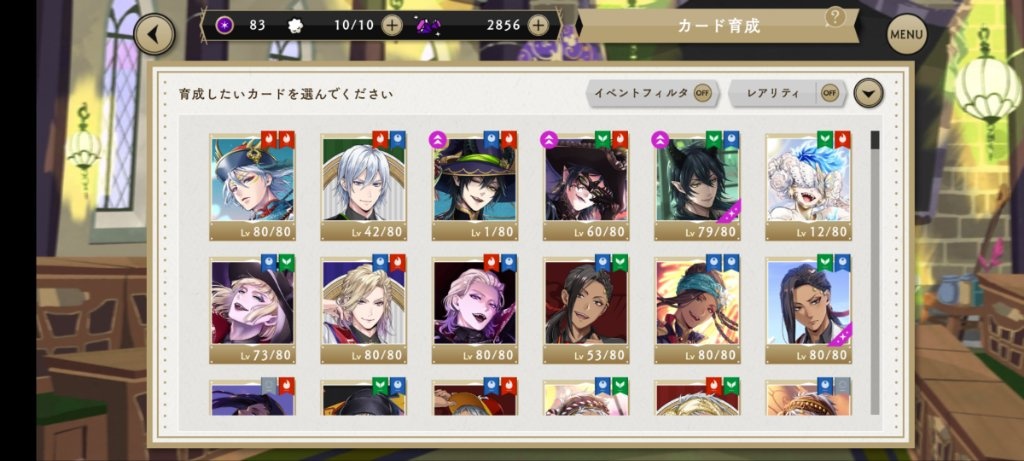Pick the card at Lv 53/80

[586, 310]
